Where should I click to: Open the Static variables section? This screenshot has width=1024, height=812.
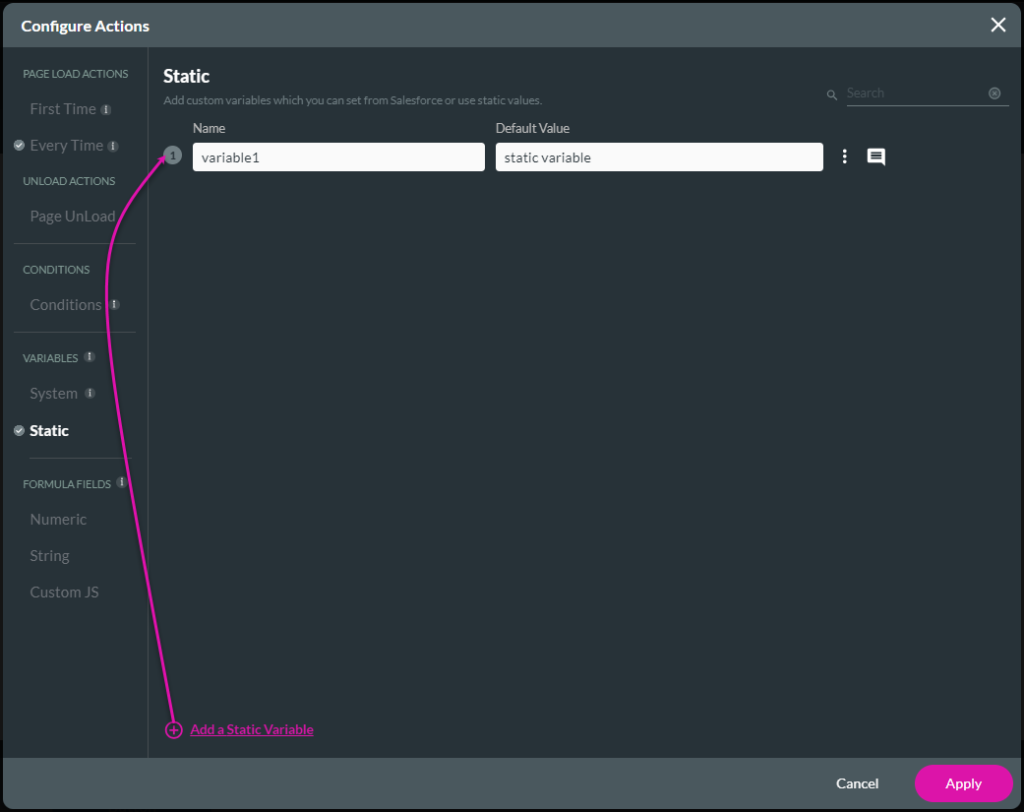[49, 431]
